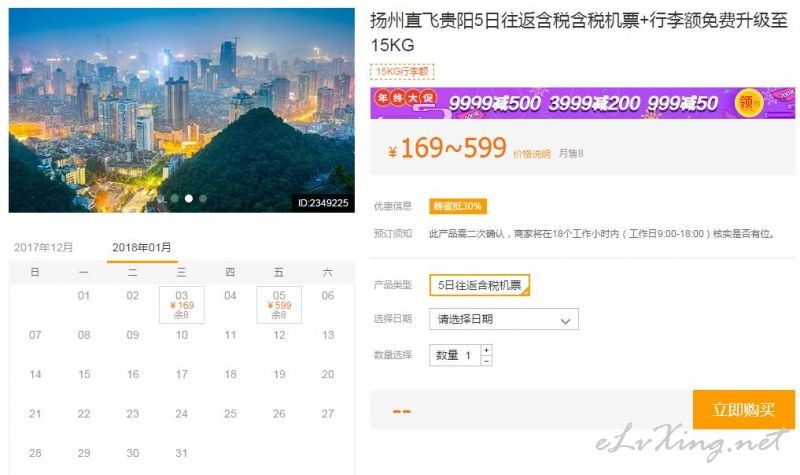Decrease quantity with the minus stepper
Image resolution: width=800 pixels, height=475 pixels.
coord(487,361)
